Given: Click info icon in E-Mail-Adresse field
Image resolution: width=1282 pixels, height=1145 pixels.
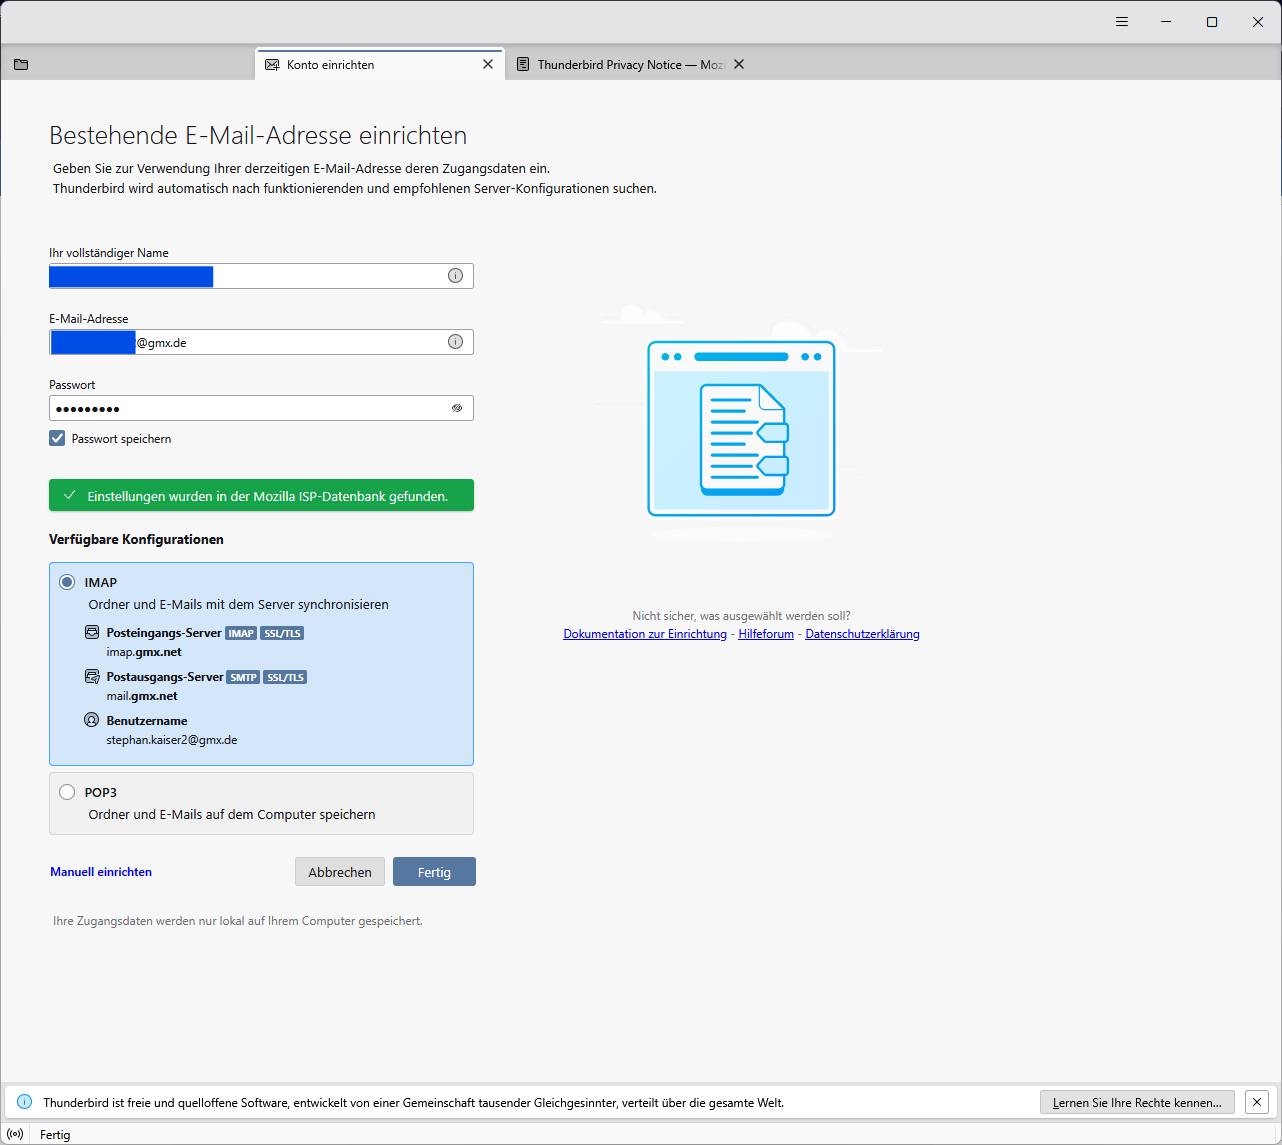Looking at the screenshot, I should coord(455,342).
